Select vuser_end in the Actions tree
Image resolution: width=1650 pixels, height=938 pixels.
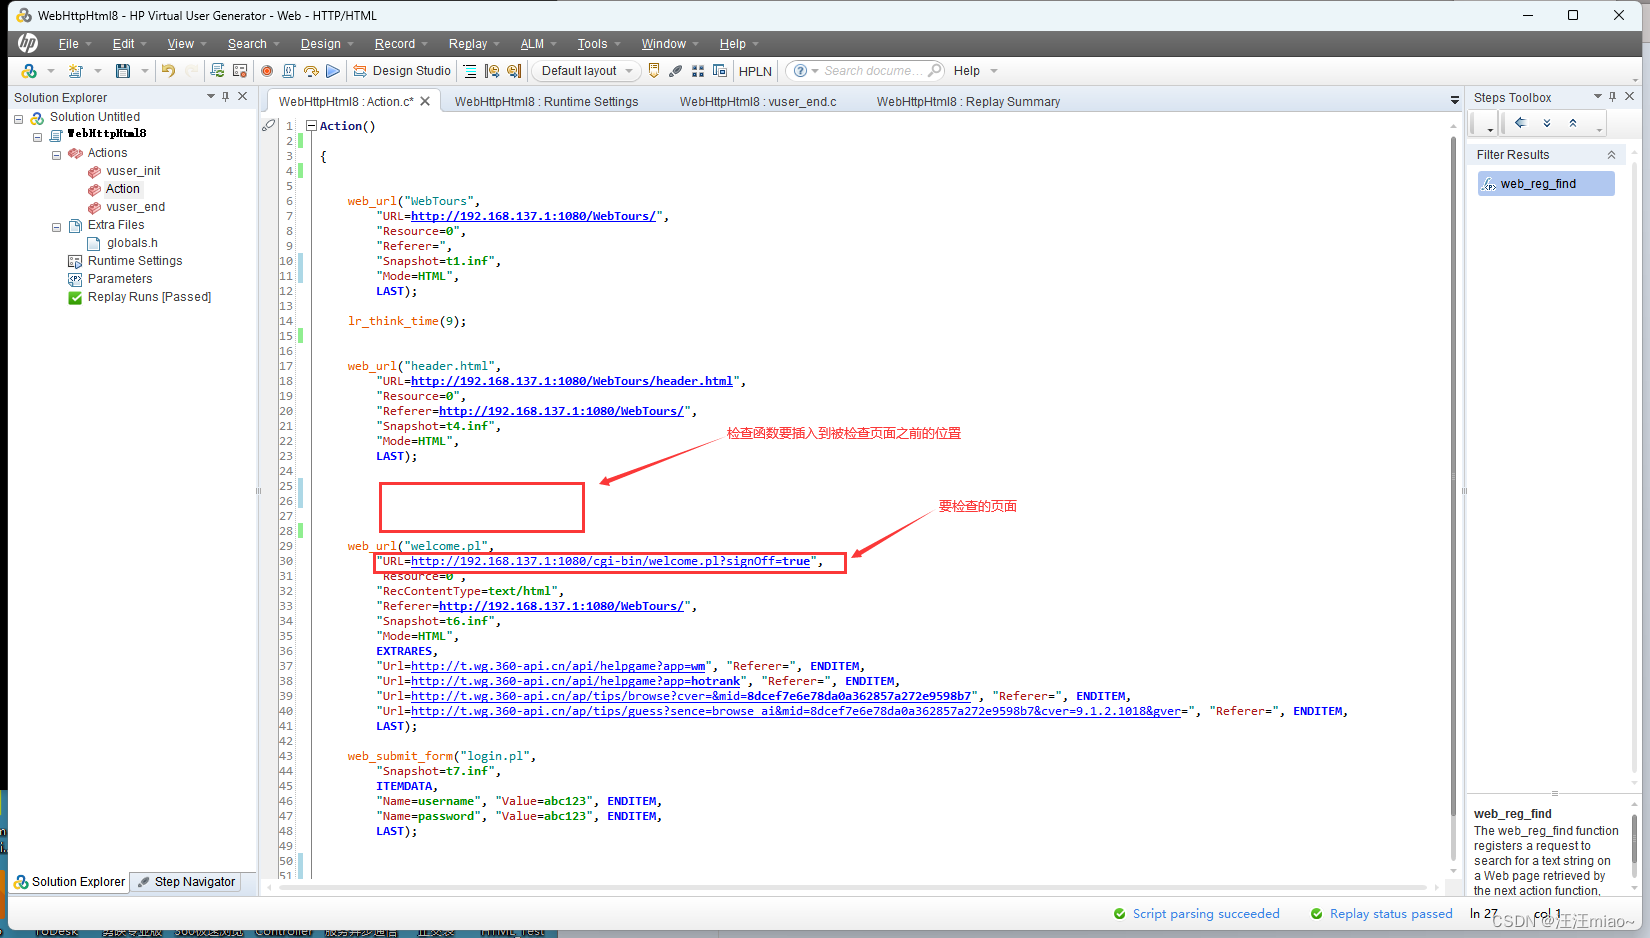135,207
